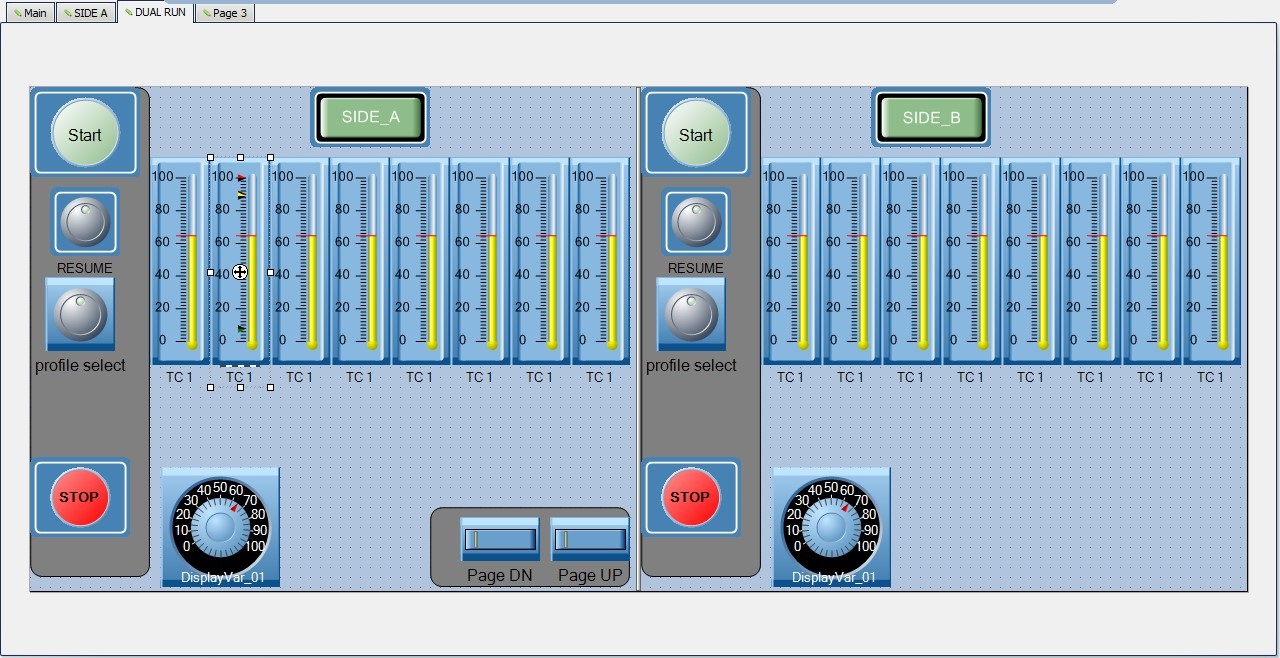Toggle the SIDE_A indicator button
The height and width of the screenshot is (658, 1280).
(x=370, y=117)
